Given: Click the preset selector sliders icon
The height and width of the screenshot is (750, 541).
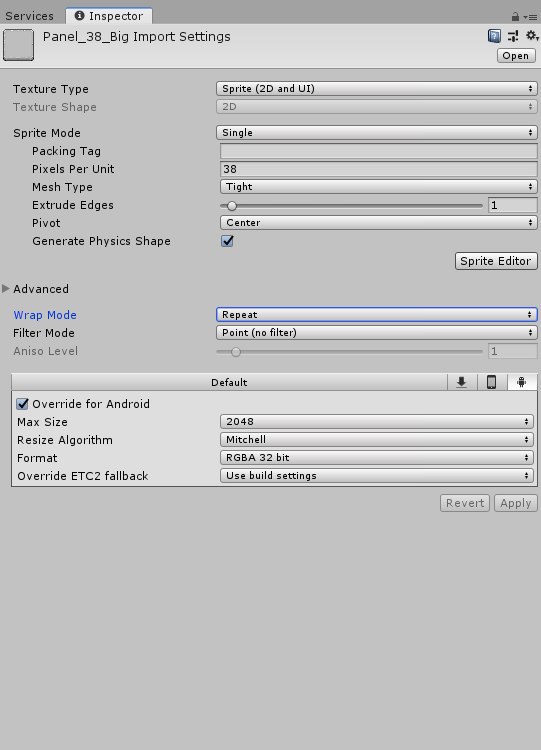Looking at the screenshot, I should (x=513, y=36).
